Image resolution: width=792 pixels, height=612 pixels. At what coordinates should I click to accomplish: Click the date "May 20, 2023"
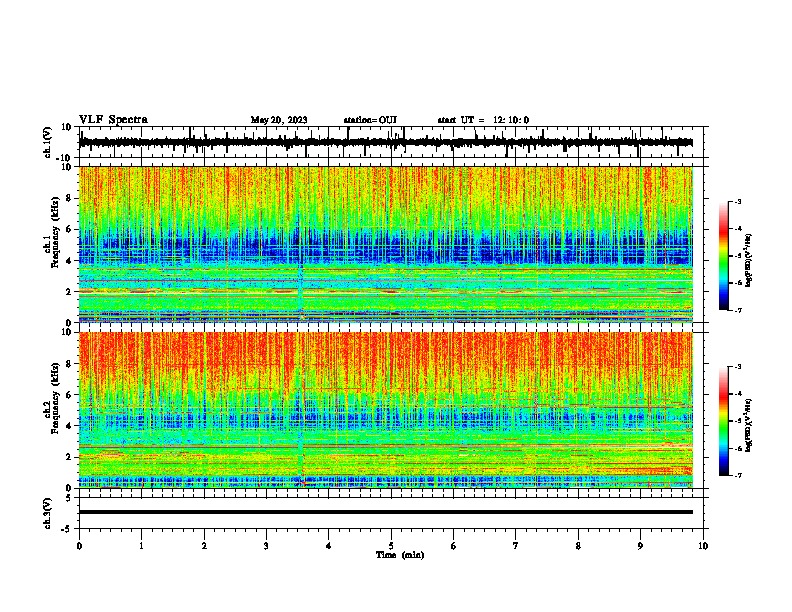click(x=279, y=120)
